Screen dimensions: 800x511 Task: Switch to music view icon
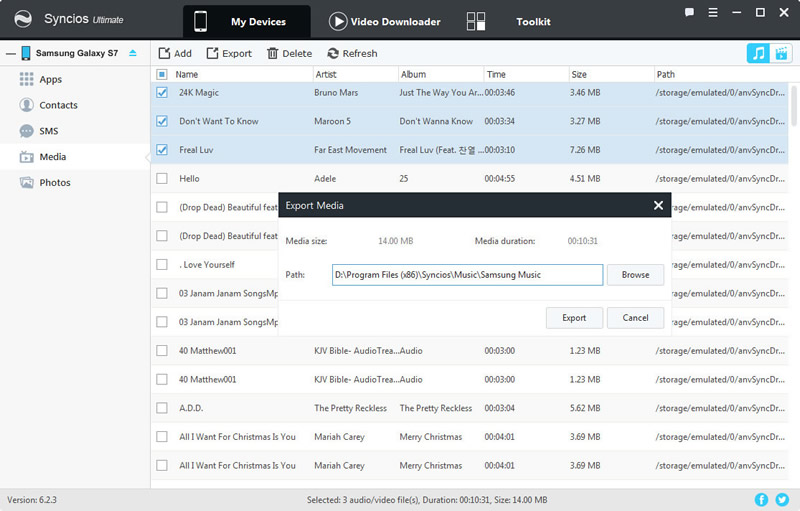click(758, 53)
